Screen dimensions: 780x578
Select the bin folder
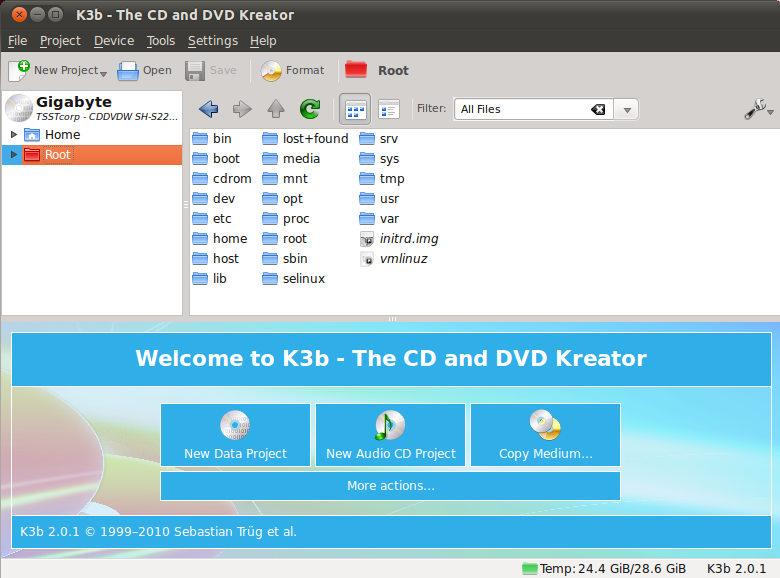tap(212, 138)
